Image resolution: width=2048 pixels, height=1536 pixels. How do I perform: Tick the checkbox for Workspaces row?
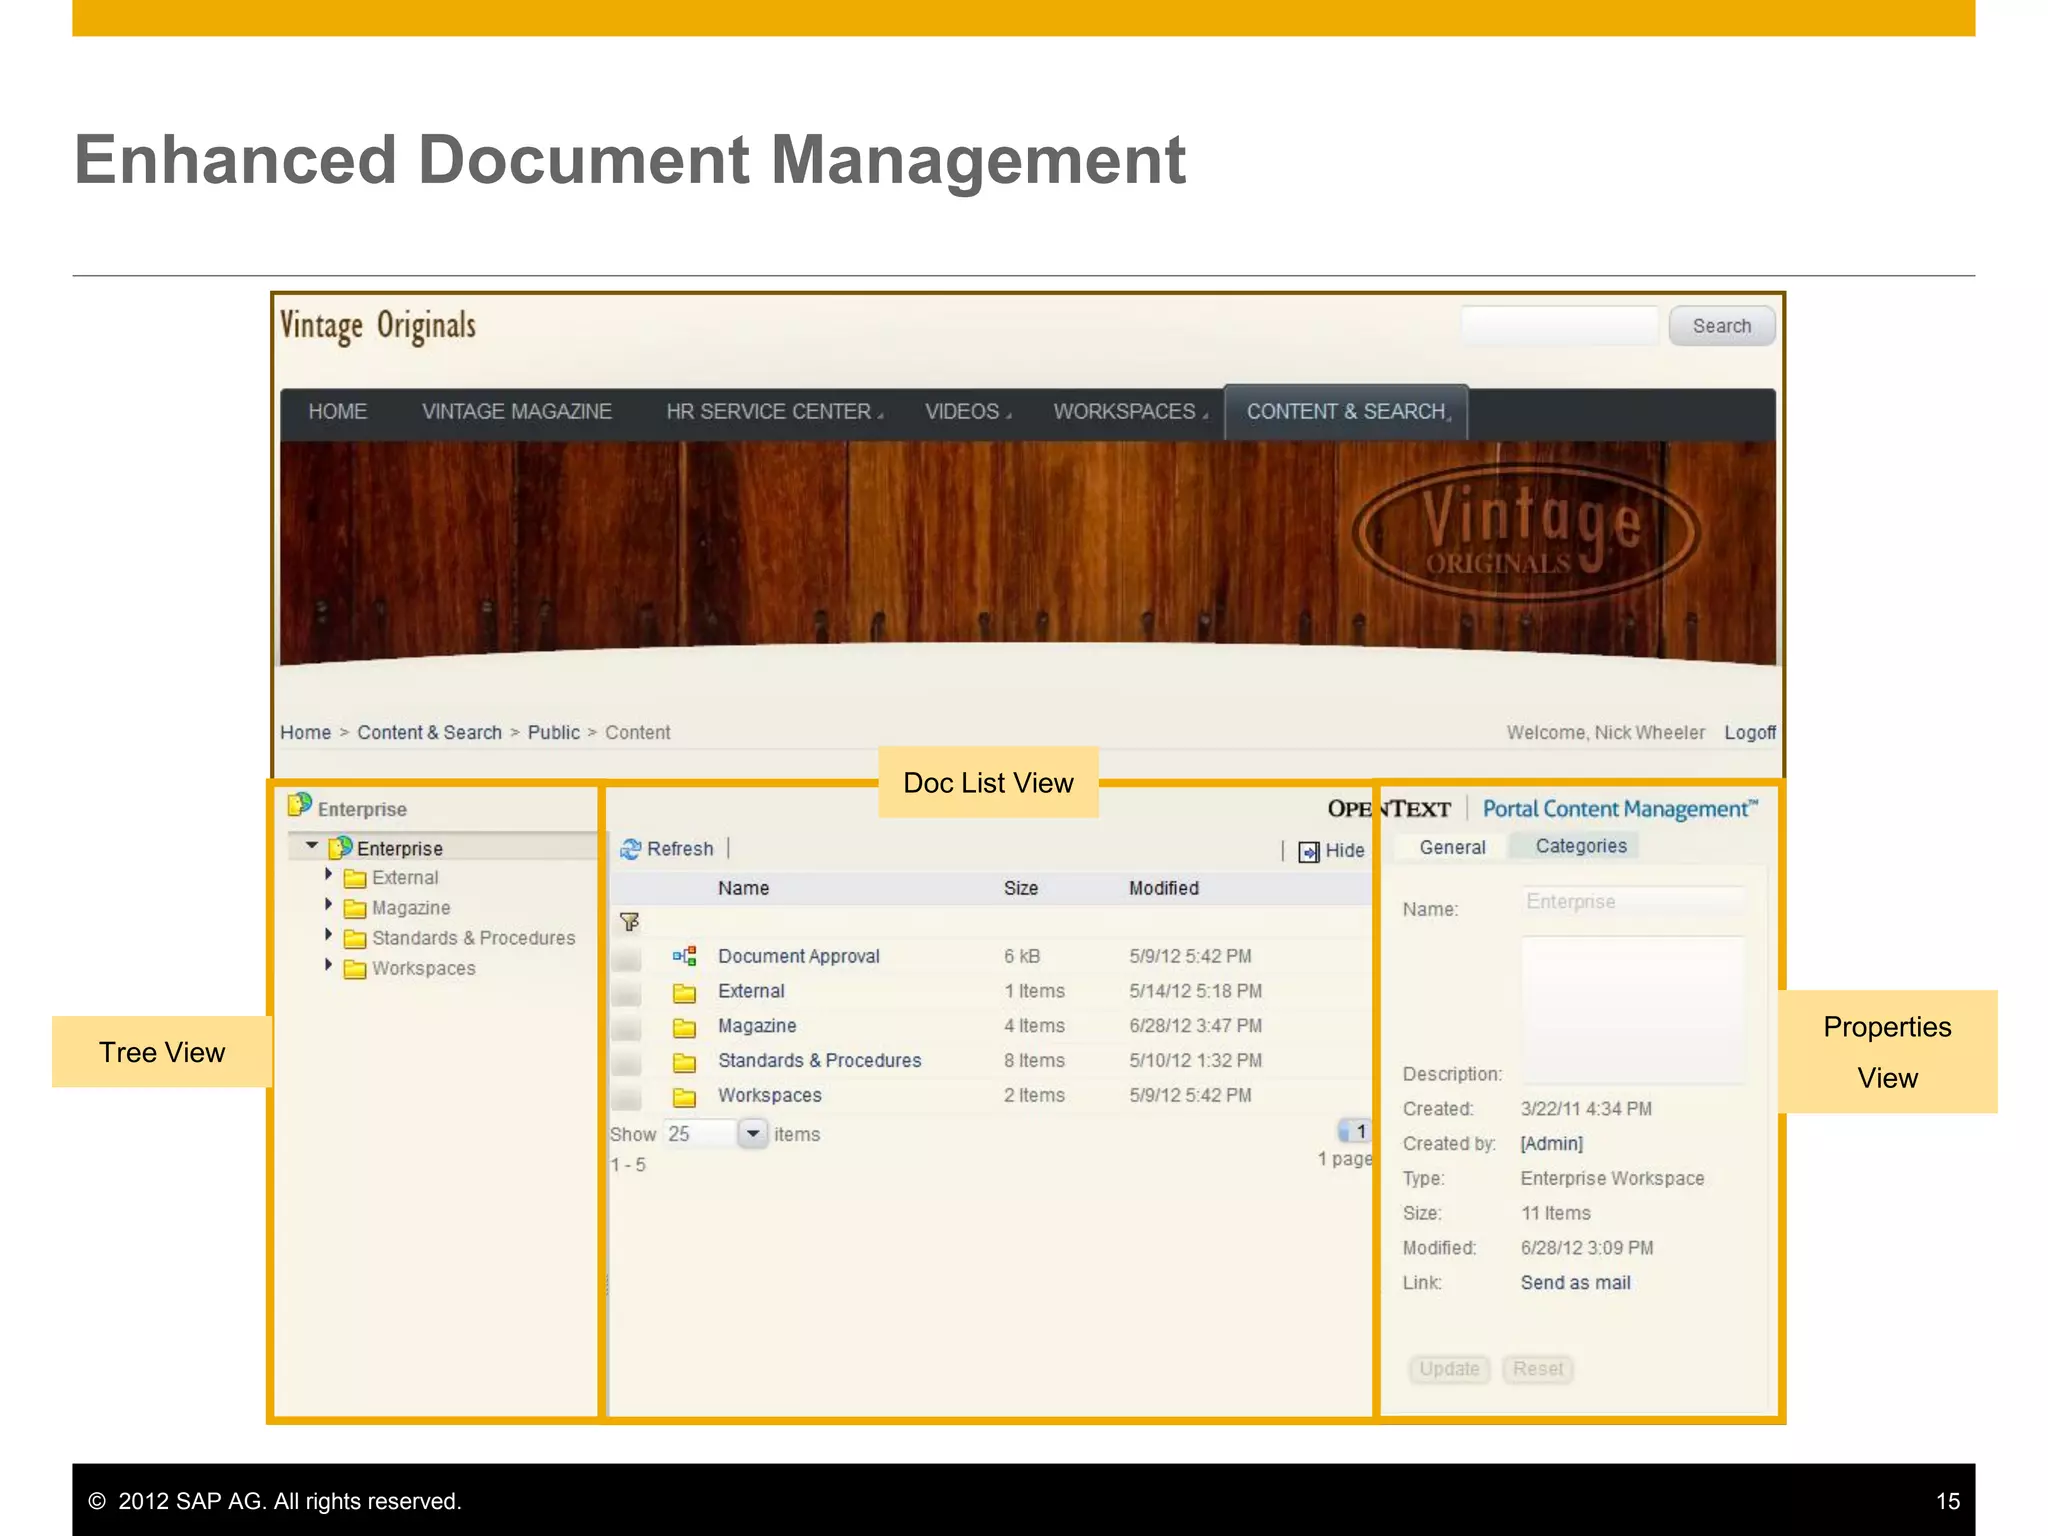coord(627,1099)
